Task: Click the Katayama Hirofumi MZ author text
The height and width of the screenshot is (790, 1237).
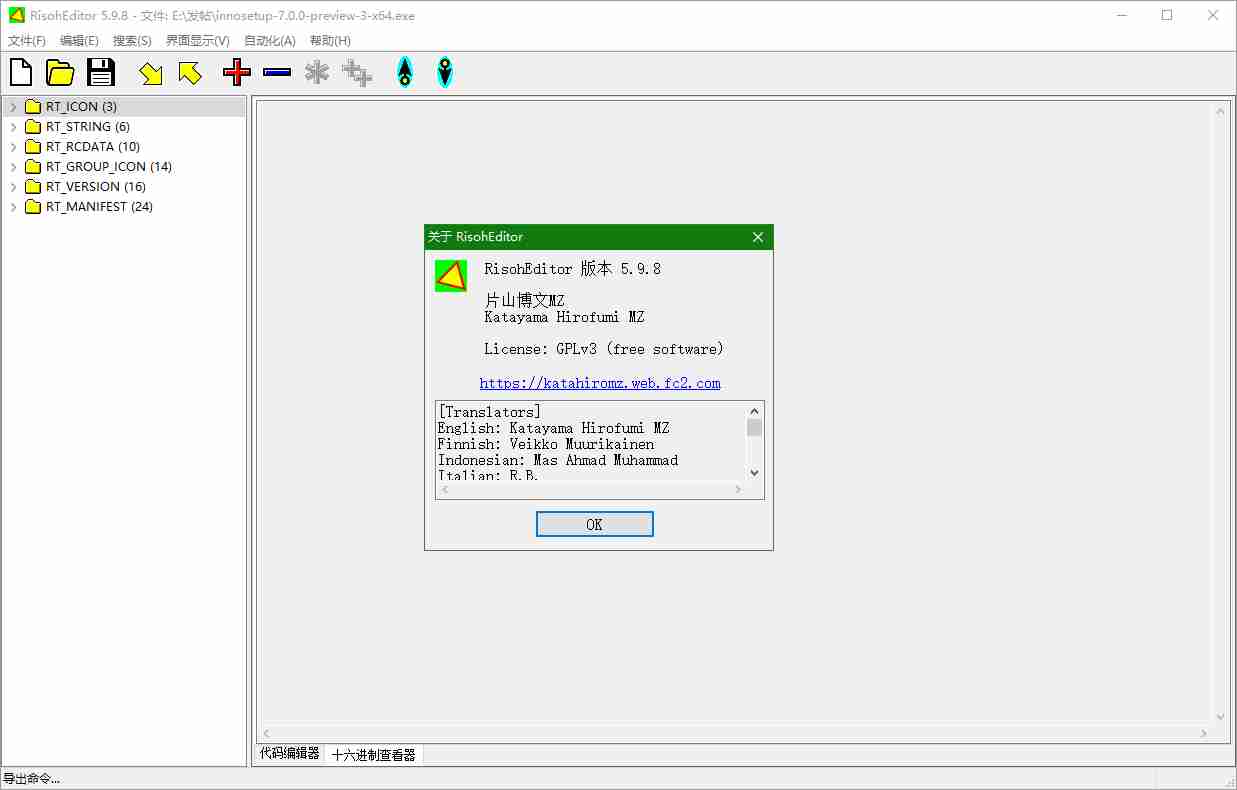Action: [x=564, y=317]
